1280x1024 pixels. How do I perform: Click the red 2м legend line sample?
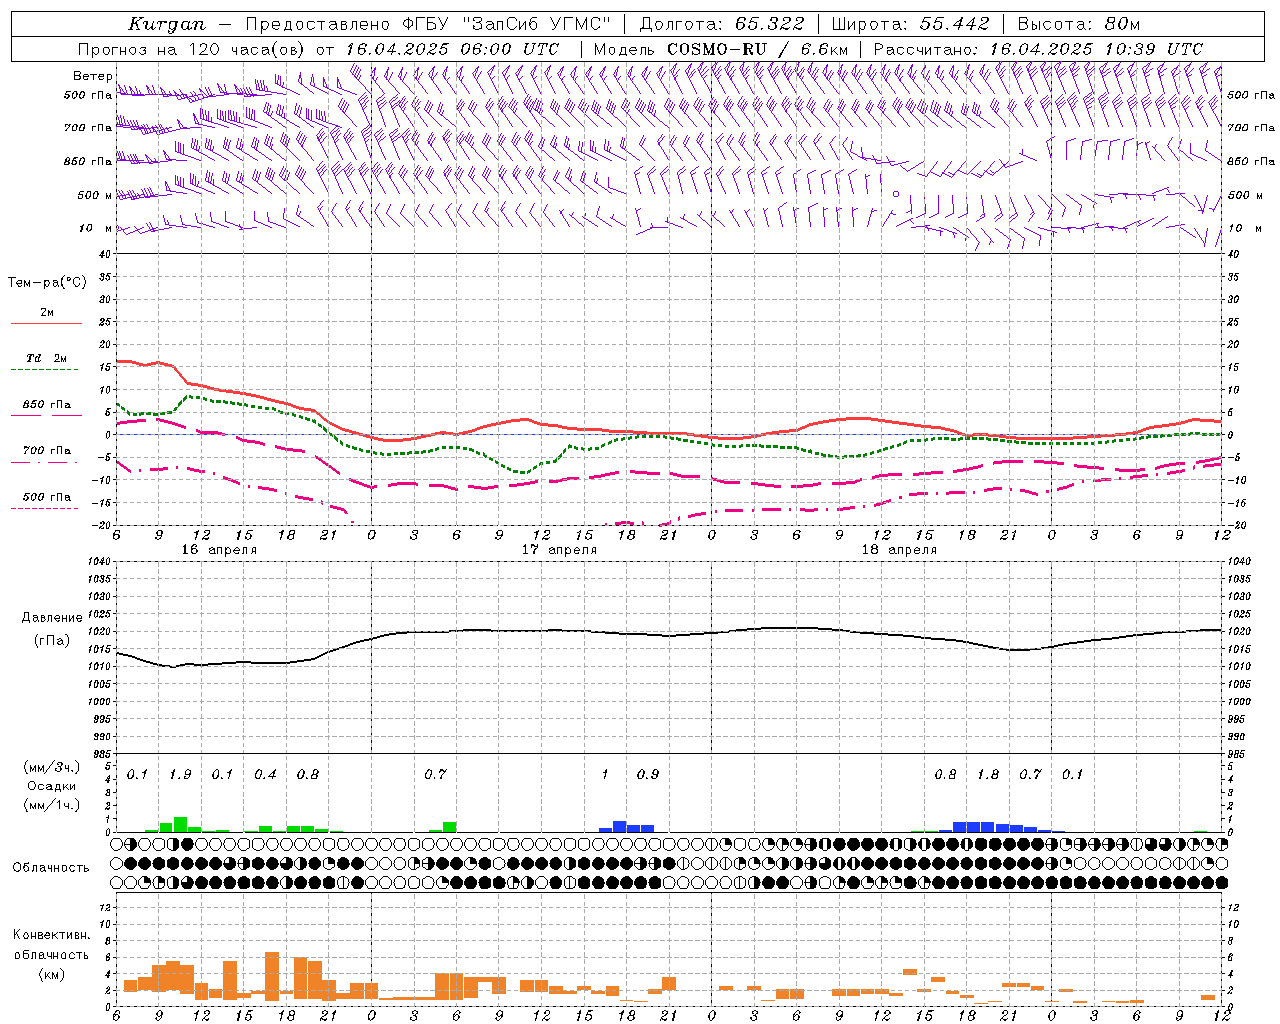click(46, 323)
